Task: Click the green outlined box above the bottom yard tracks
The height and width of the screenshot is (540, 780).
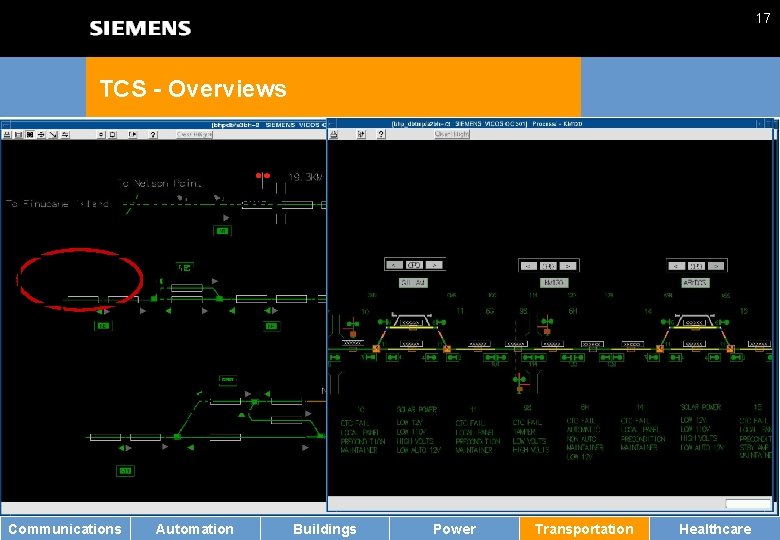Action: click(x=227, y=379)
